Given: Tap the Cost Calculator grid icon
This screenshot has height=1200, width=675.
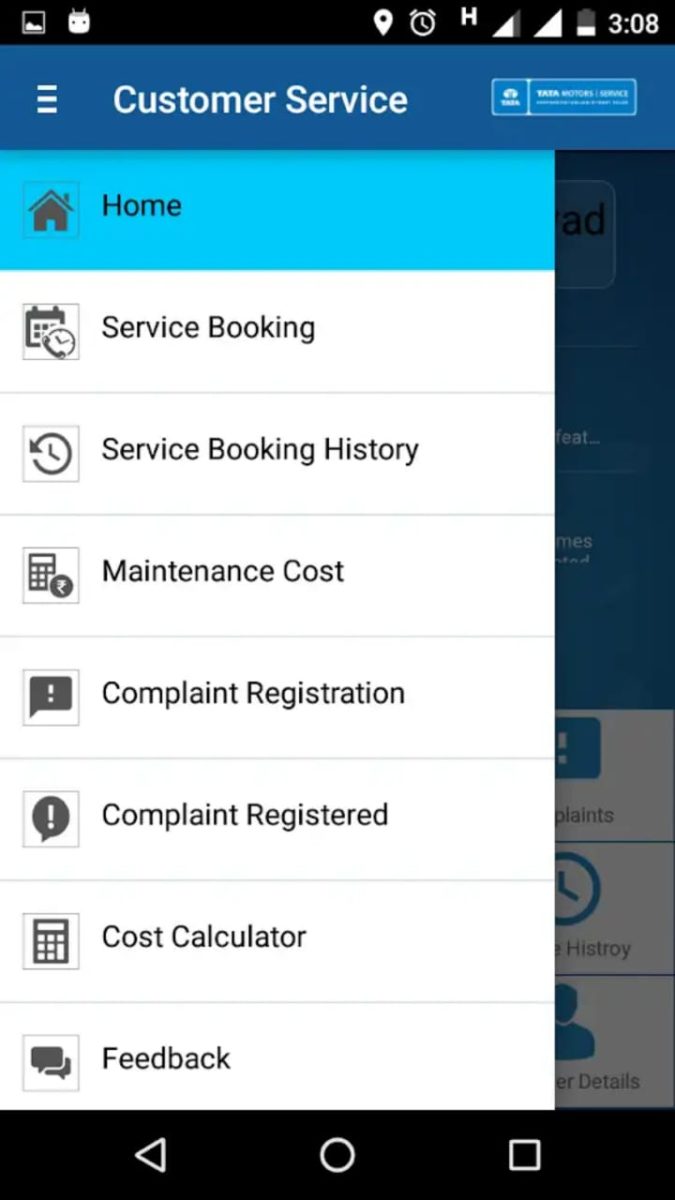Looking at the screenshot, I should pos(51,941).
